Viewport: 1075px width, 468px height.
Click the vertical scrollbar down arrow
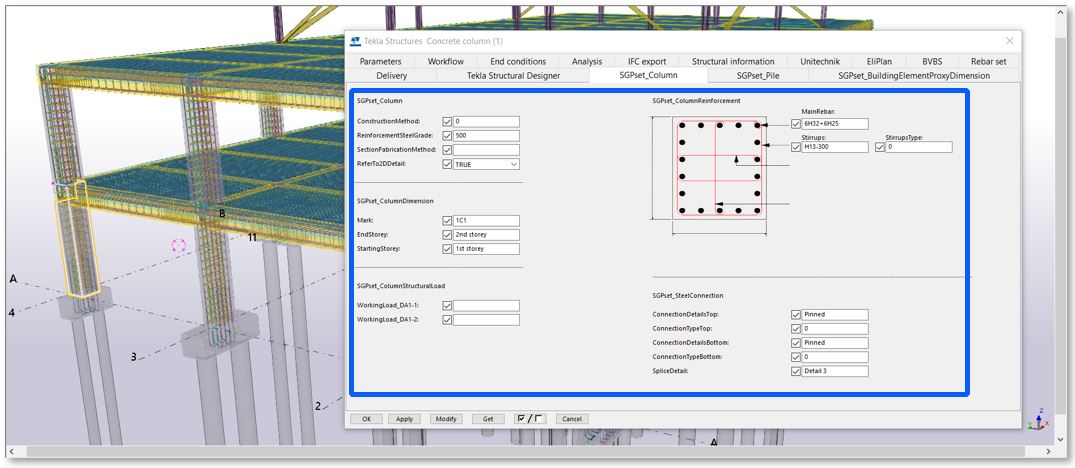(1061, 438)
